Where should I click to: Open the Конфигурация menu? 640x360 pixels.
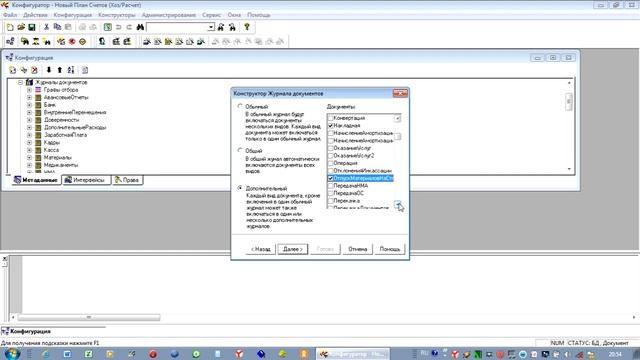pyautogui.click(x=73, y=15)
